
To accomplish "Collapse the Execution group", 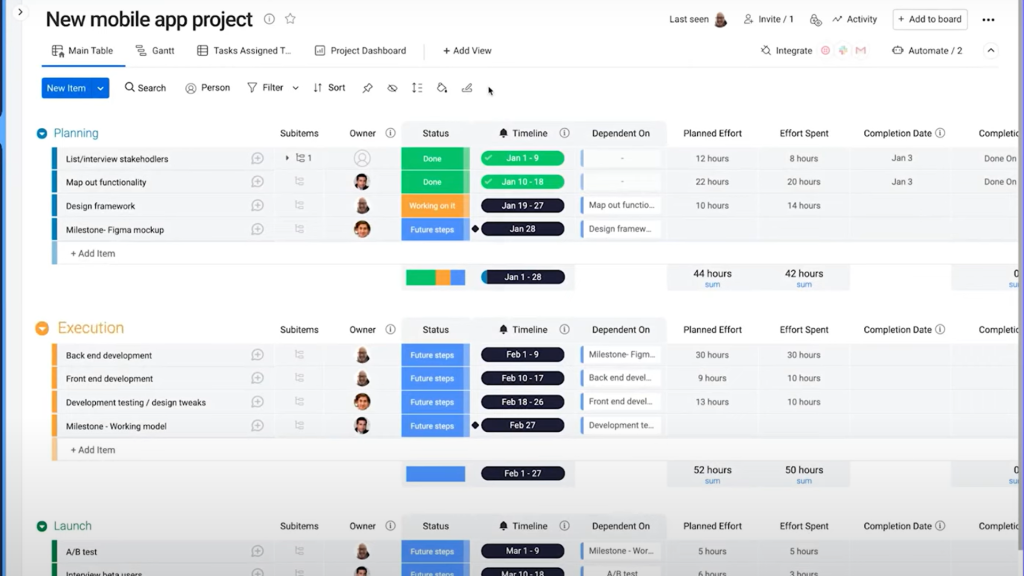I will [x=42, y=328].
